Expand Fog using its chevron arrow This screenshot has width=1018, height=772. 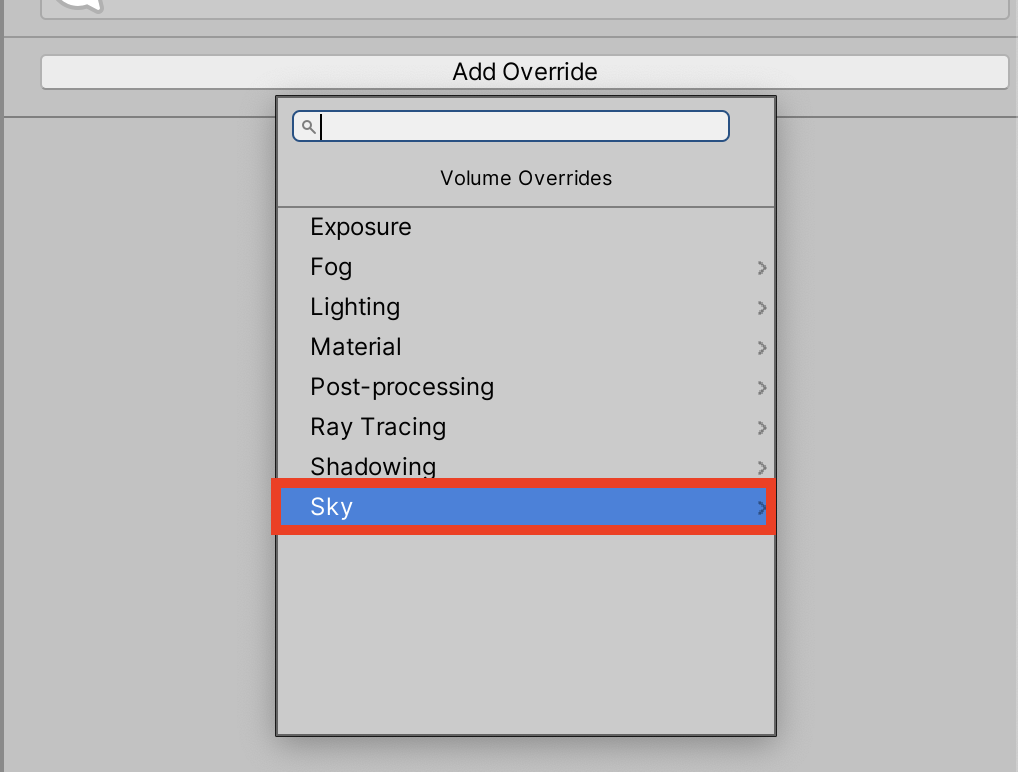(762, 267)
